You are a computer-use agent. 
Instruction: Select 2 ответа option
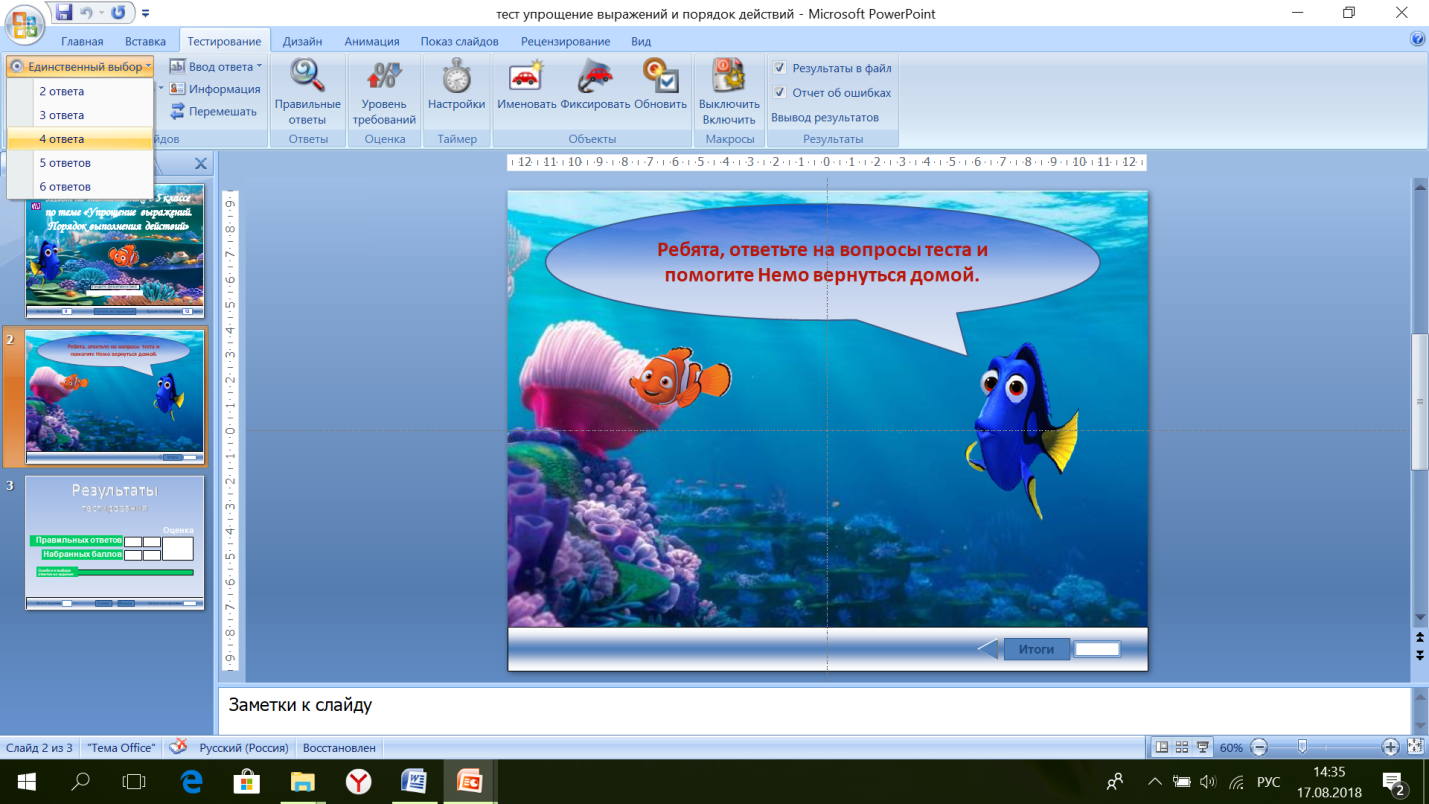pyautogui.click(x=80, y=91)
